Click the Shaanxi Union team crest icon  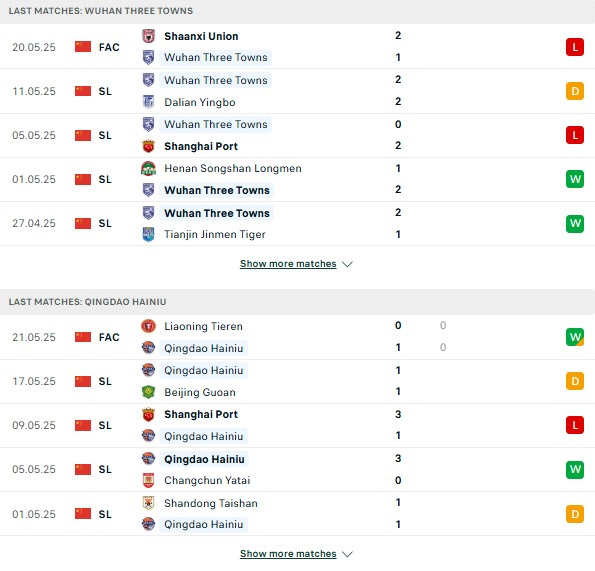click(x=148, y=36)
